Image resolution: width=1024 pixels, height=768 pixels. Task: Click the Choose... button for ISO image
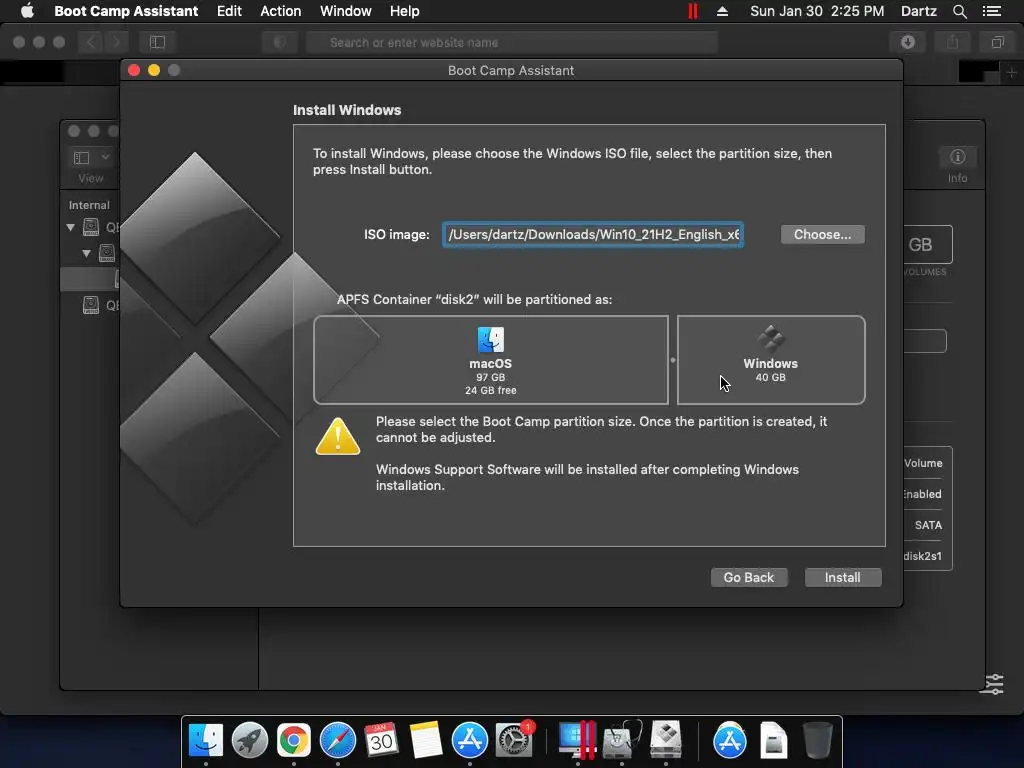pos(822,234)
